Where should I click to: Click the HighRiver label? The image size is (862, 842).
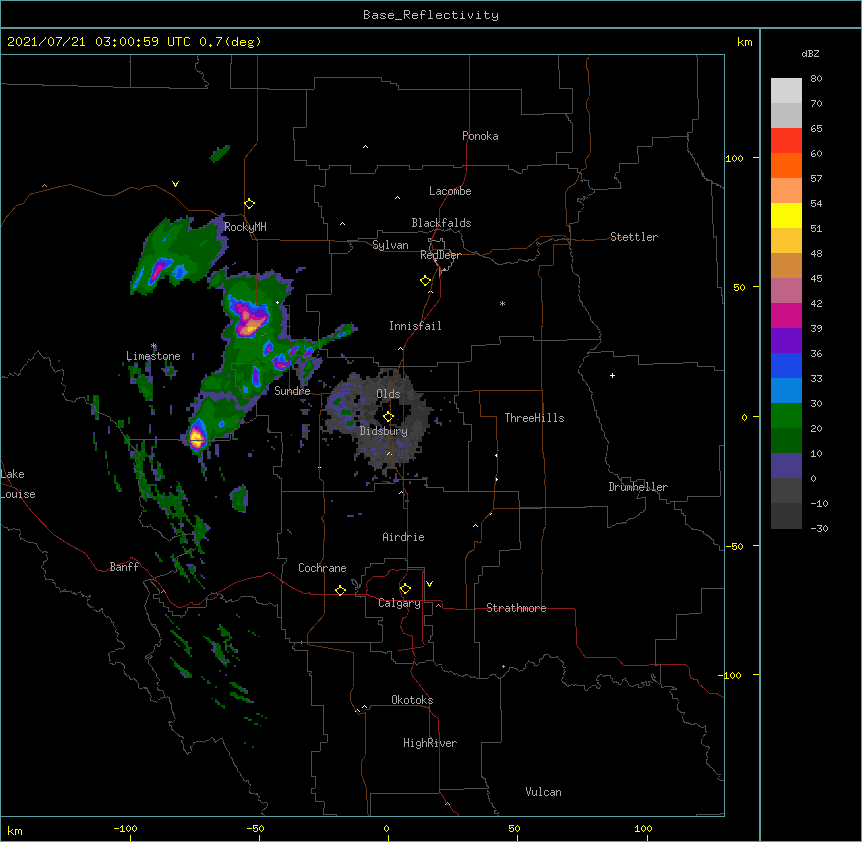click(x=430, y=743)
